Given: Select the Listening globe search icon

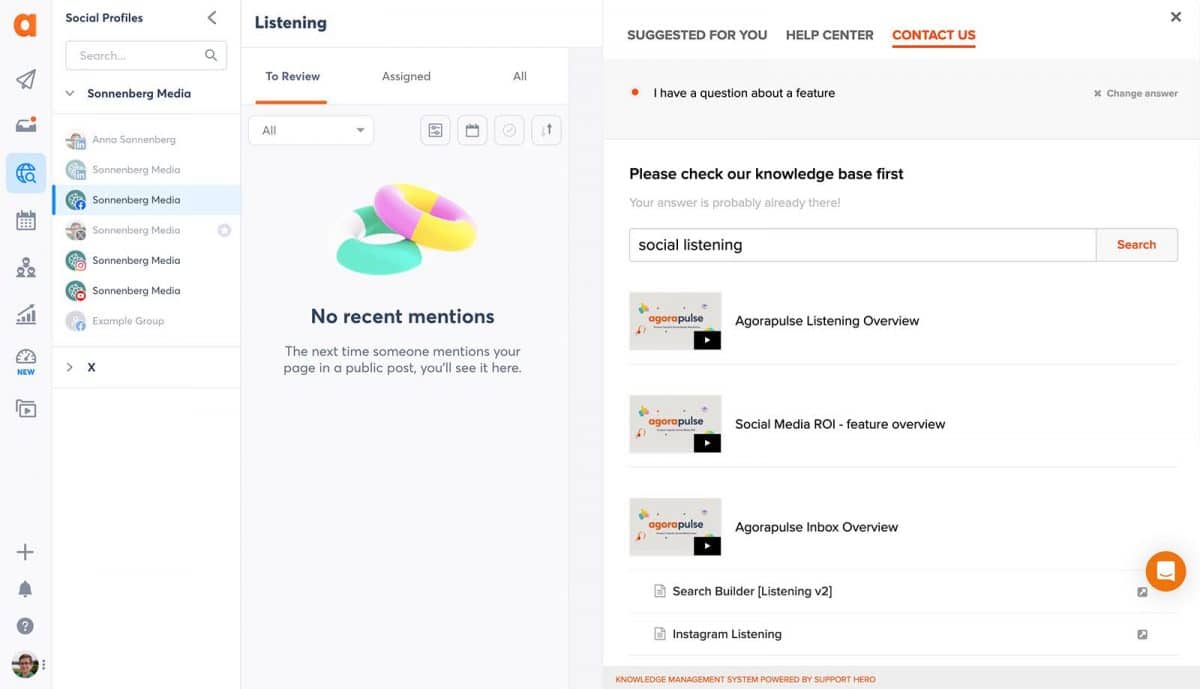Looking at the screenshot, I should tap(26, 173).
